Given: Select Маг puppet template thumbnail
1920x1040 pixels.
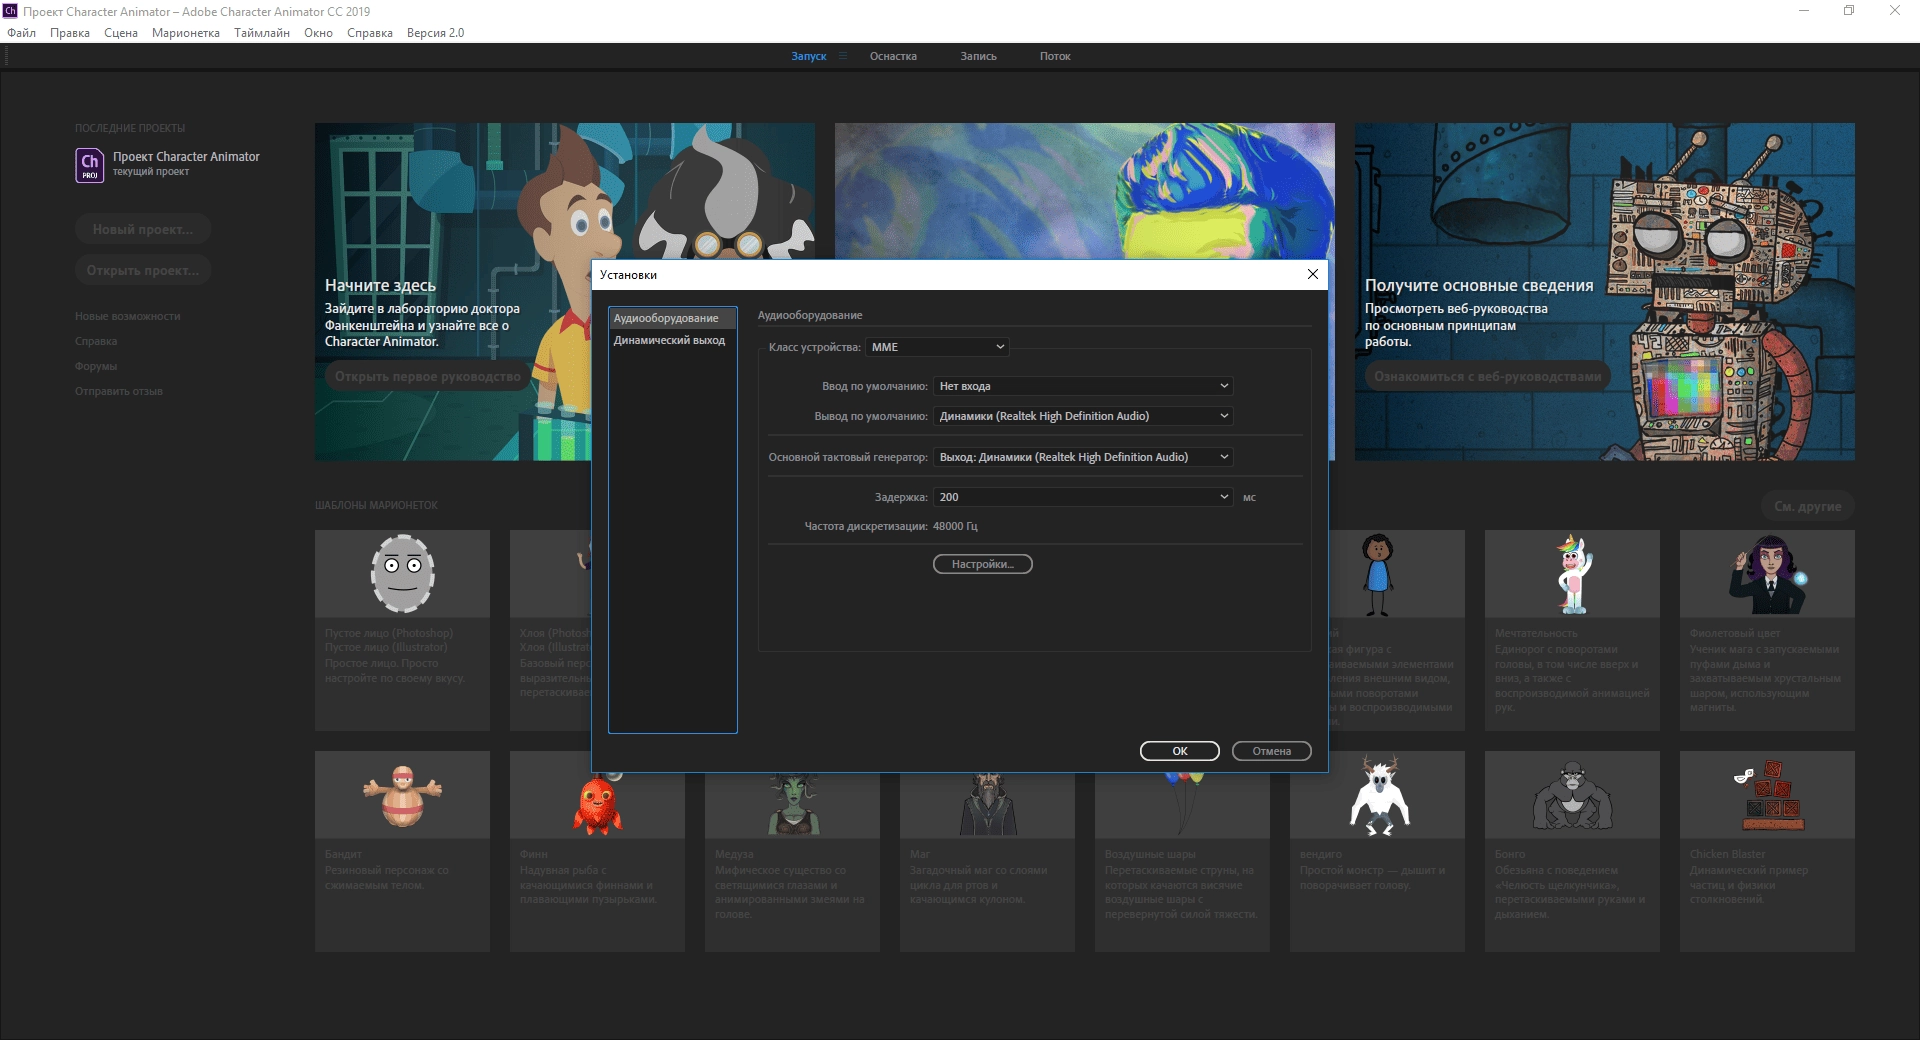Looking at the screenshot, I should coord(987,806).
